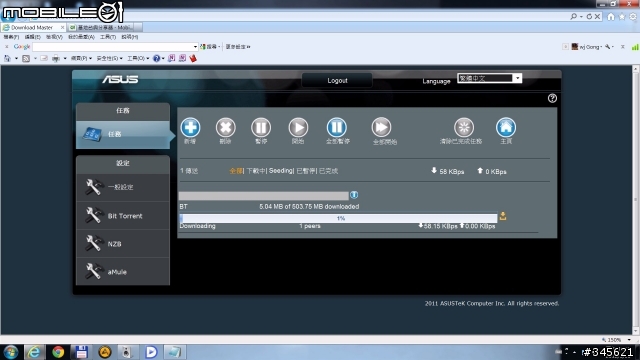Click the Read mail icon in command bar
This screenshot has height=360, width=640.
44,58
